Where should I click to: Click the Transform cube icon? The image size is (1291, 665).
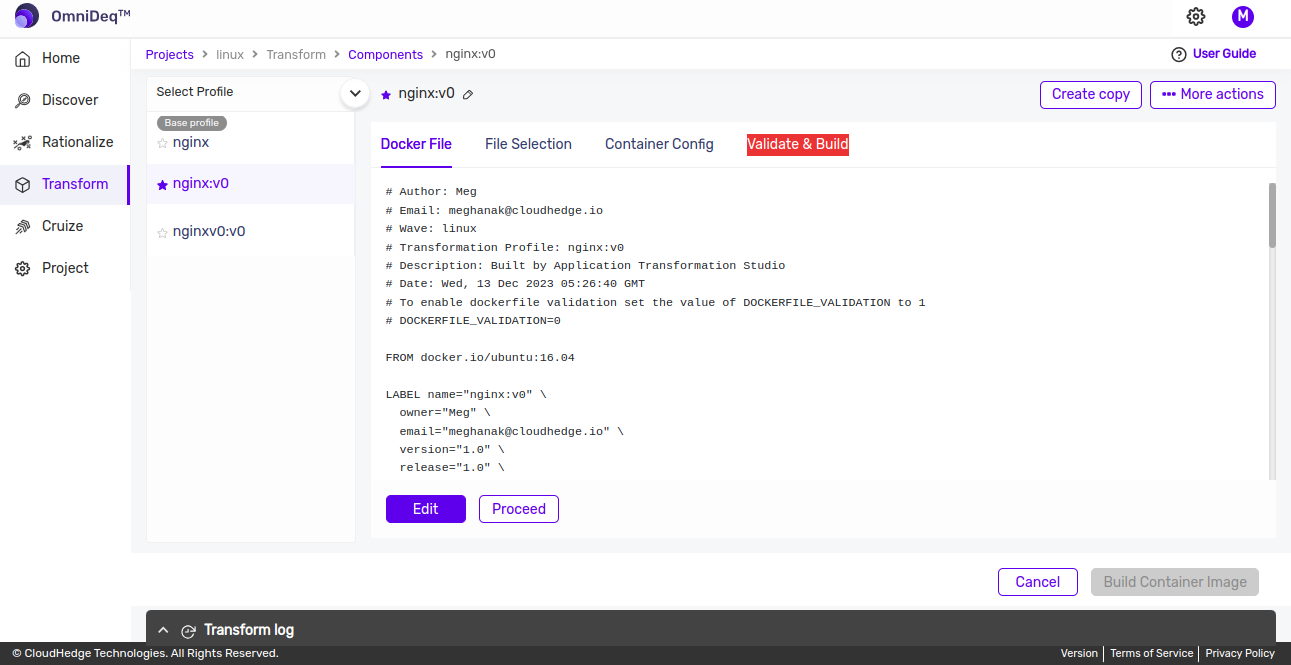(x=22, y=184)
